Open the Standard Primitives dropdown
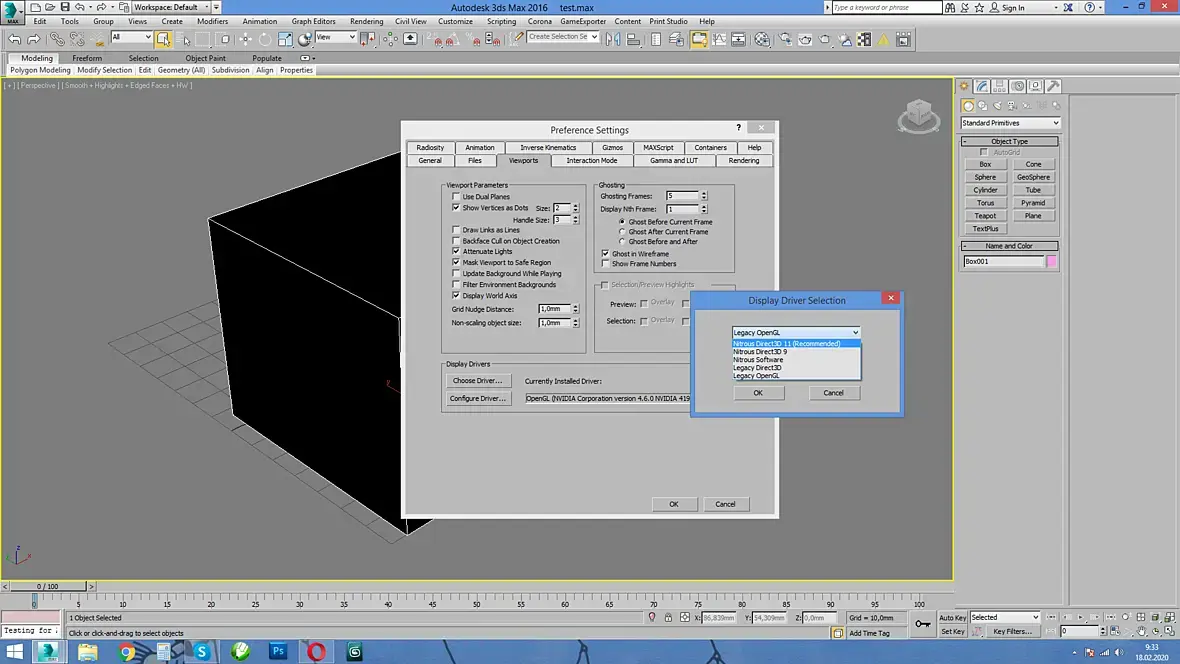This screenshot has height=664, width=1180. (x=1010, y=123)
